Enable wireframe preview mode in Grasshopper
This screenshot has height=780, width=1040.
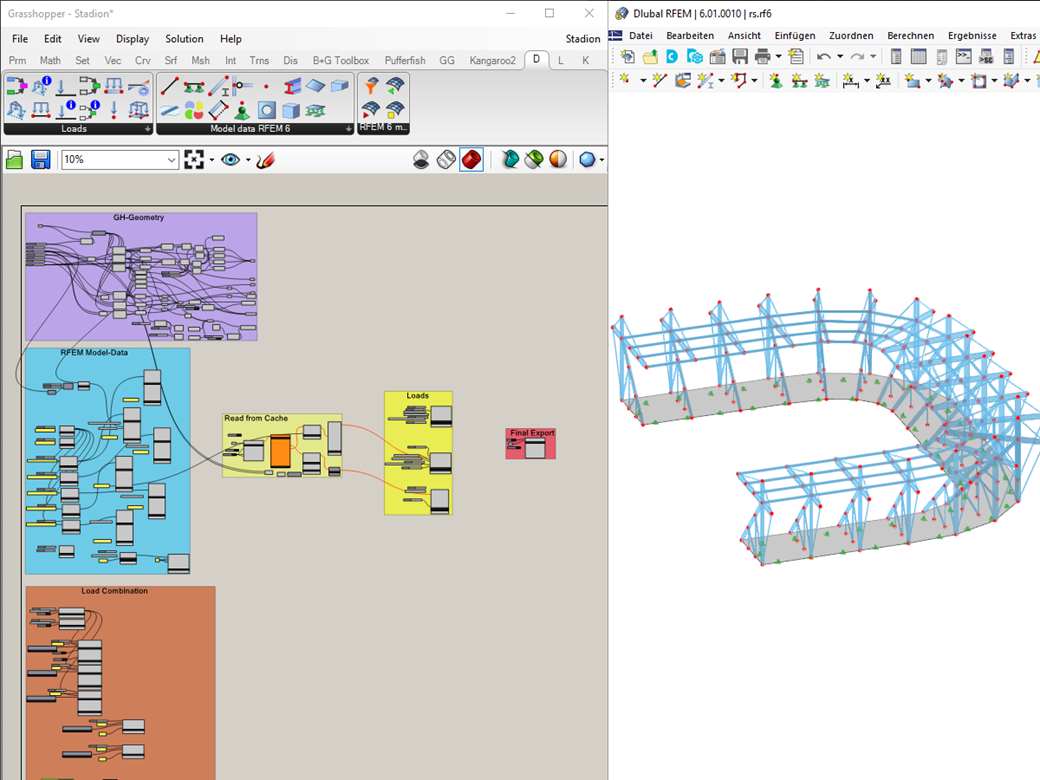pos(446,159)
